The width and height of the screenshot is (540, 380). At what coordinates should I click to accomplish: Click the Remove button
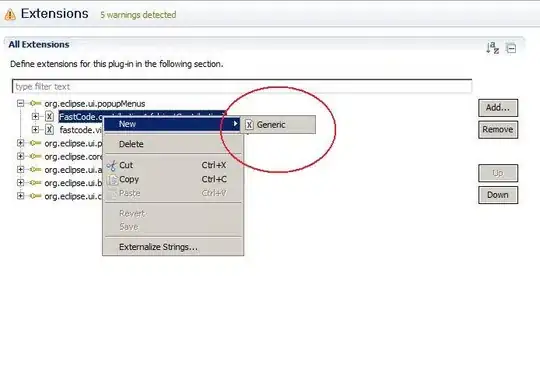[x=498, y=130]
